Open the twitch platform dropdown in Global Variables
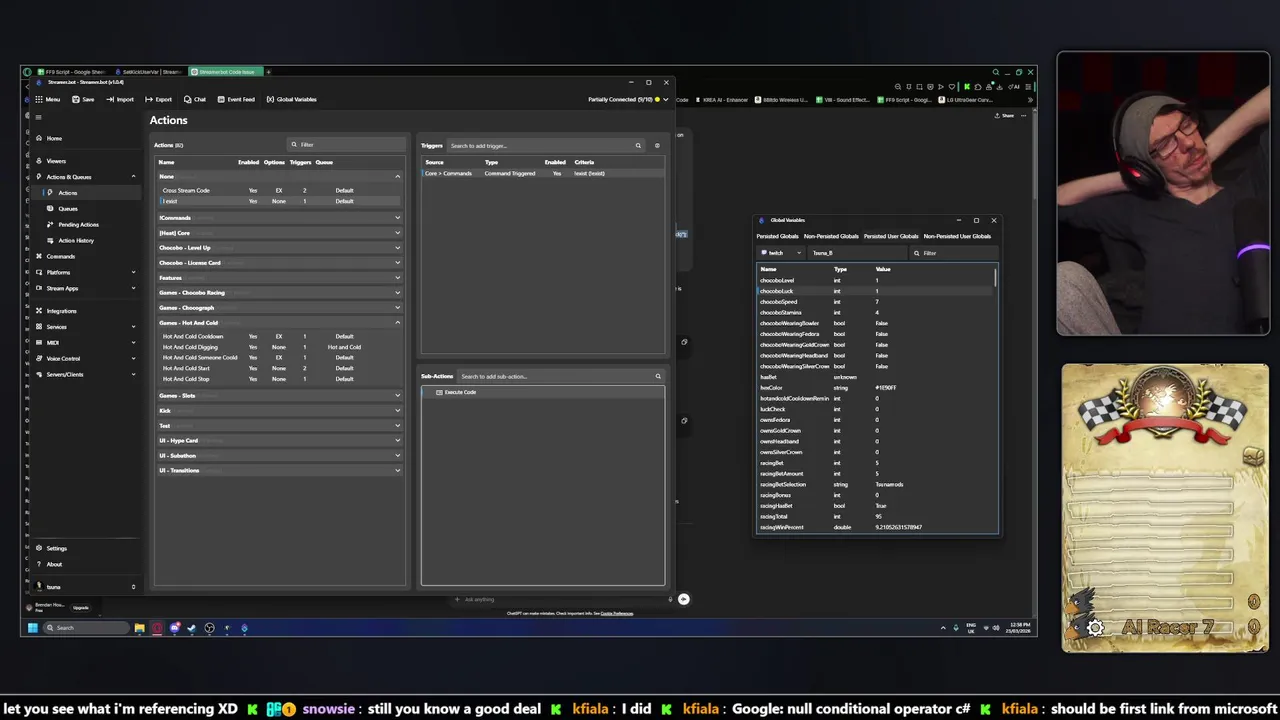Viewport: 1280px width, 720px height. point(780,253)
